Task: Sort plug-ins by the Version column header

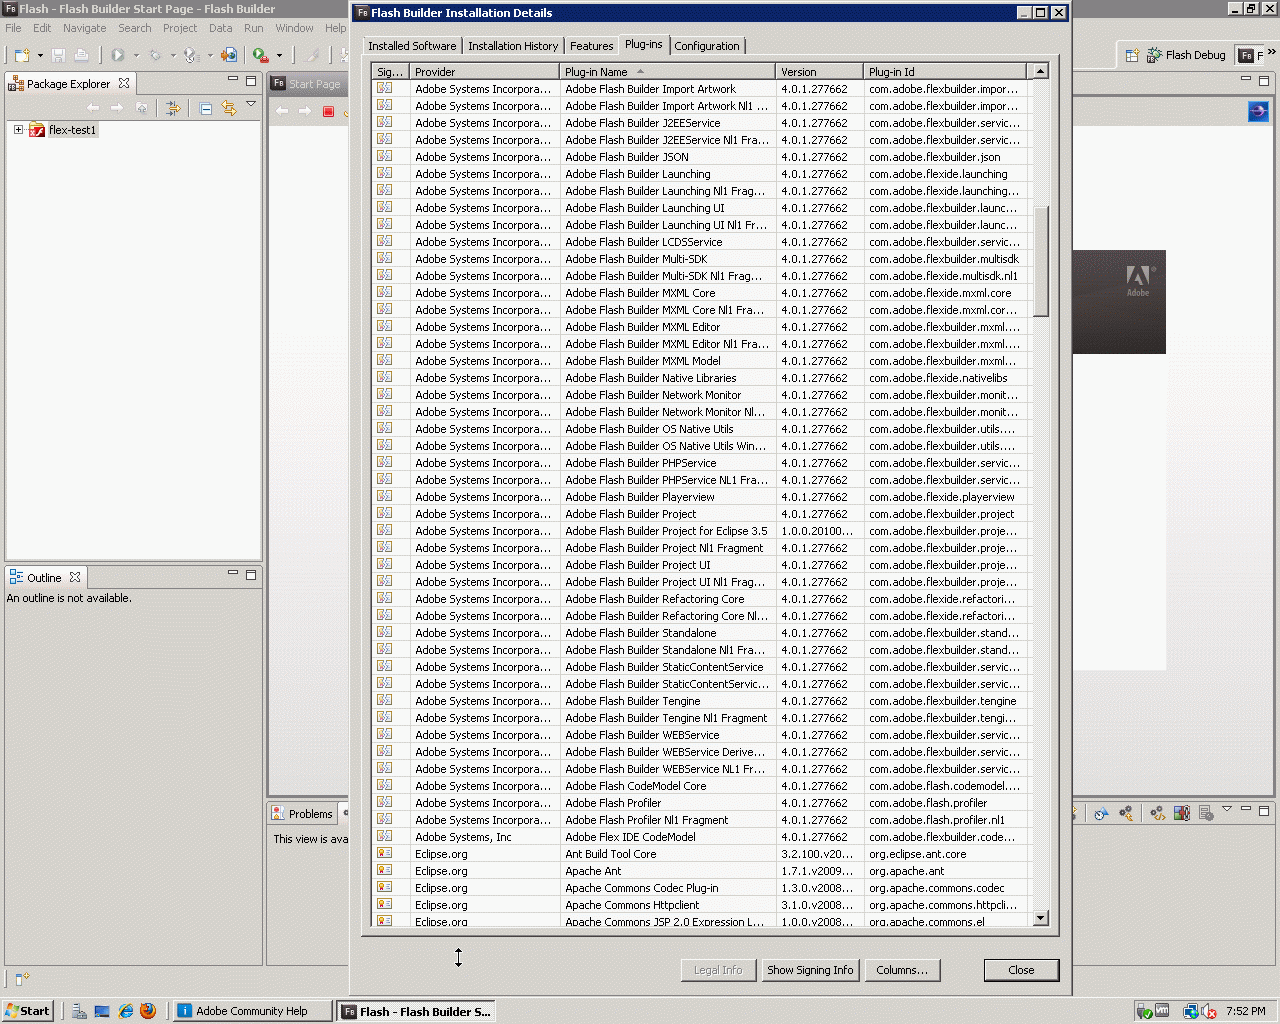Action: (819, 72)
